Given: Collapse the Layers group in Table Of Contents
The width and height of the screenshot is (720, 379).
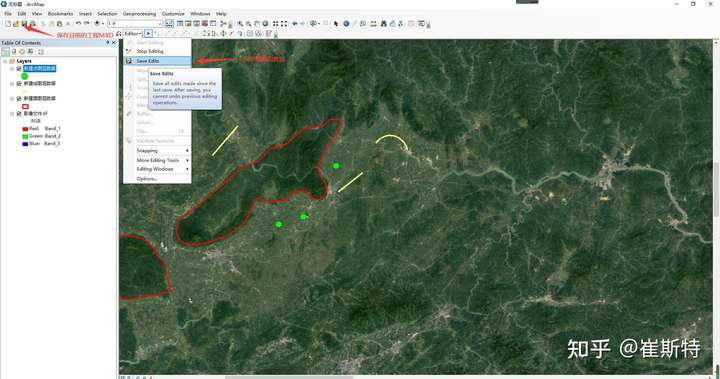Looking at the screenshot, I should coord(5,61).
